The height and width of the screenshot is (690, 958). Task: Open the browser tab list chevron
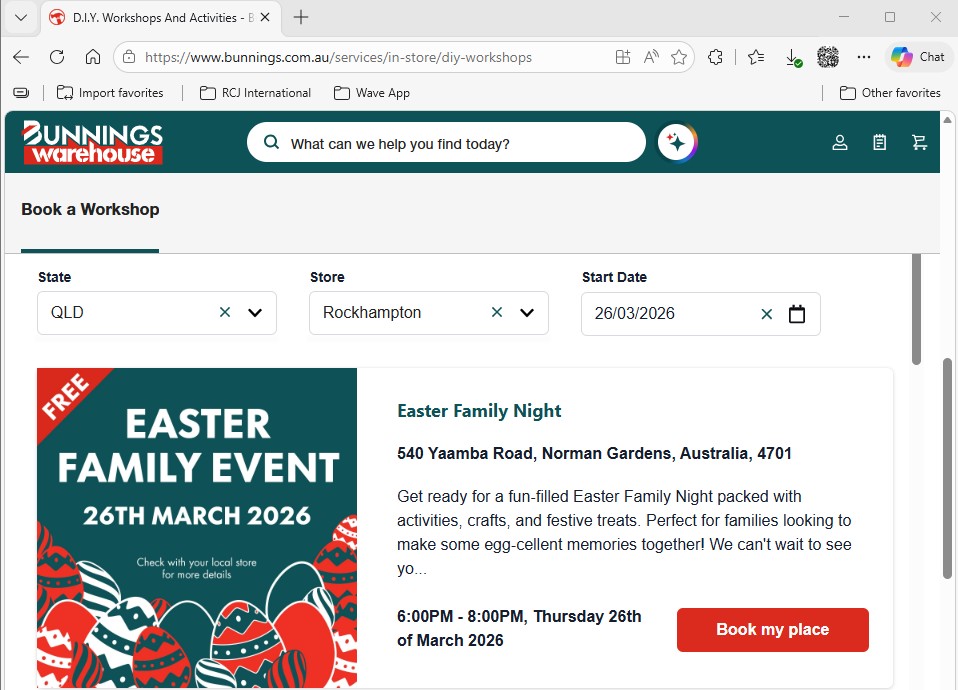coord(21,17)
